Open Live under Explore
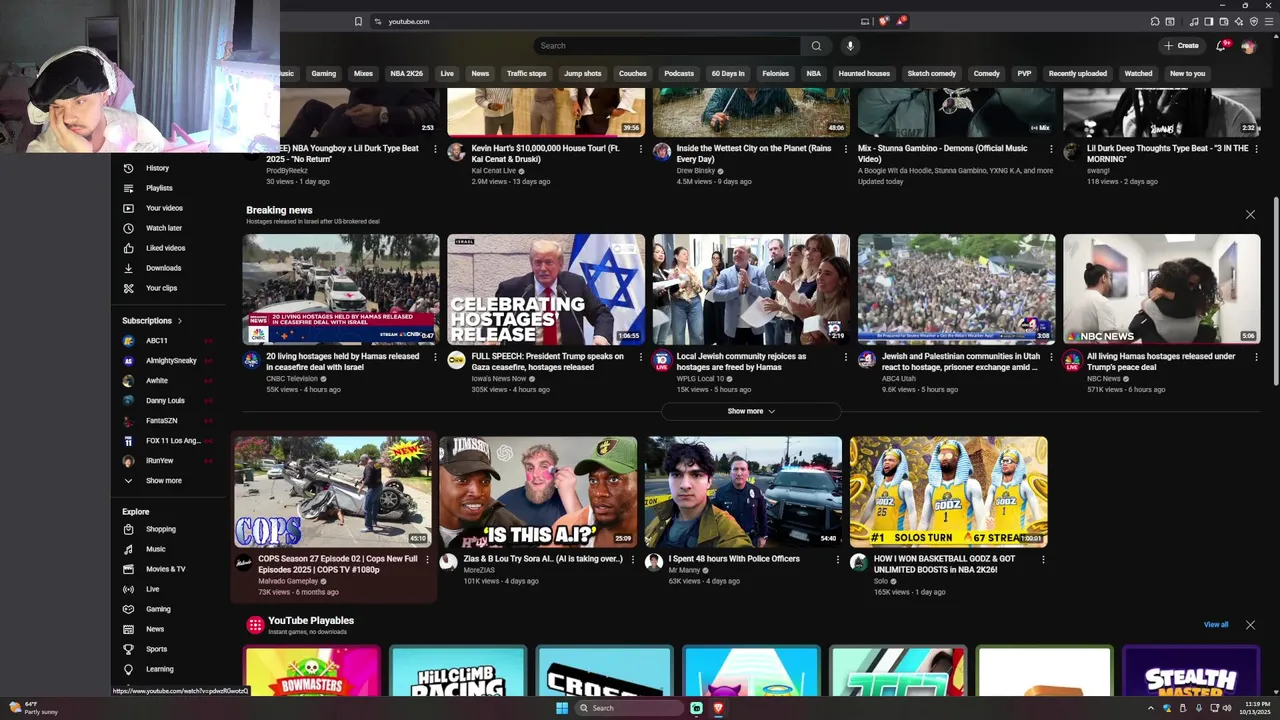This screenshot has height=720, width=1280. tap(168, 589)
